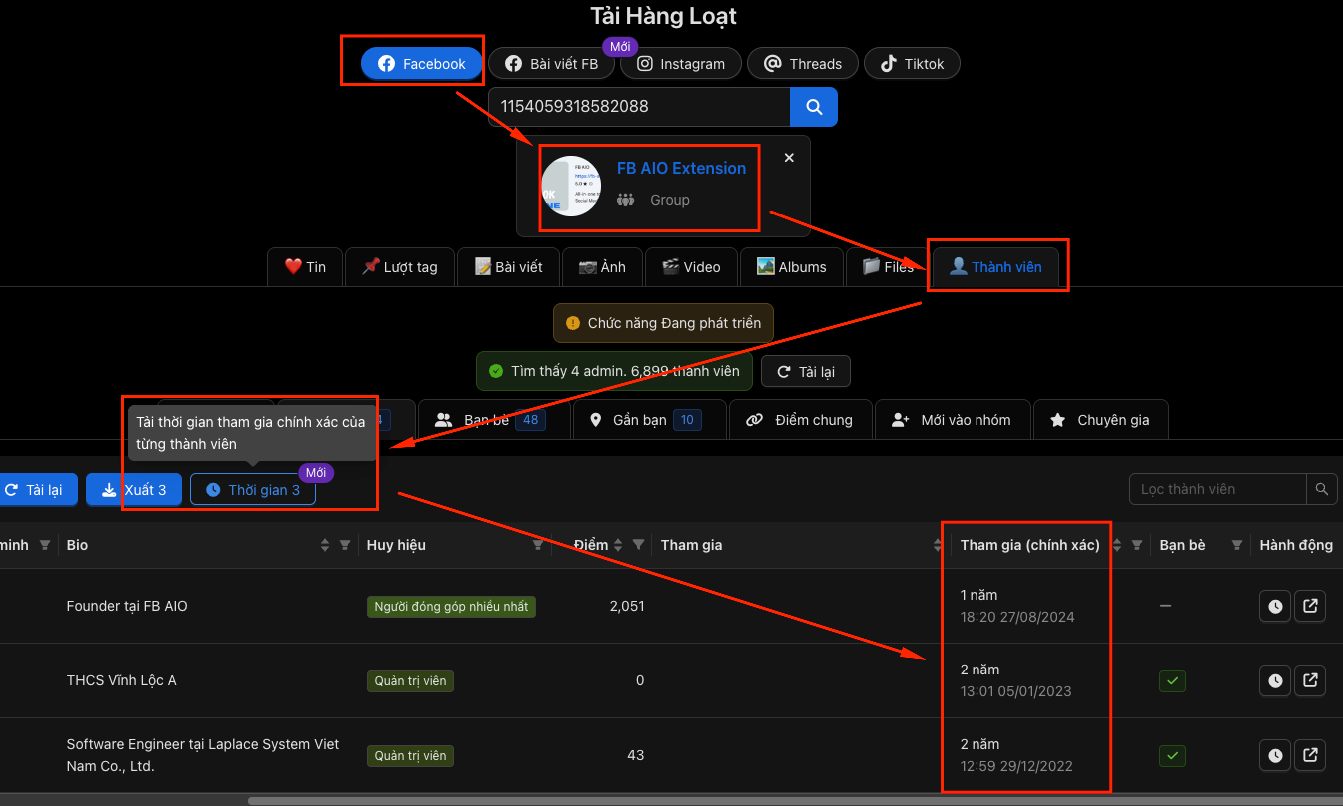Click the search icon in Lọc thành viên

point(1322,489)
